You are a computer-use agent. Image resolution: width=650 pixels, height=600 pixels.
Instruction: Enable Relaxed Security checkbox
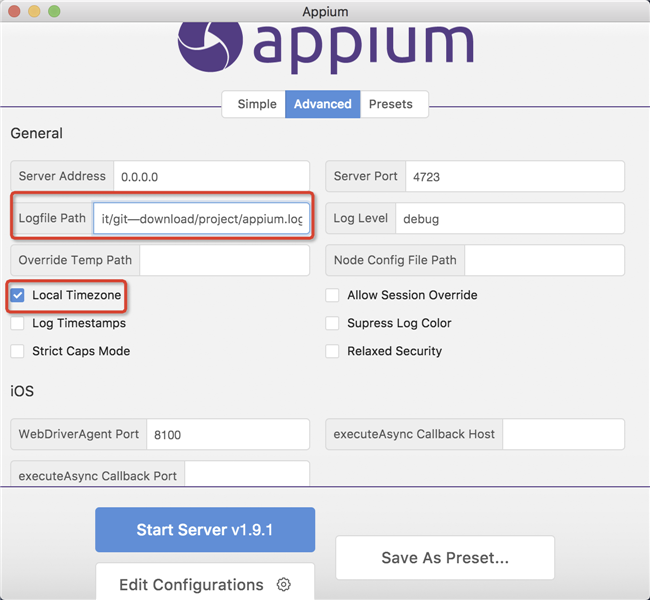[x=332, y=351]
